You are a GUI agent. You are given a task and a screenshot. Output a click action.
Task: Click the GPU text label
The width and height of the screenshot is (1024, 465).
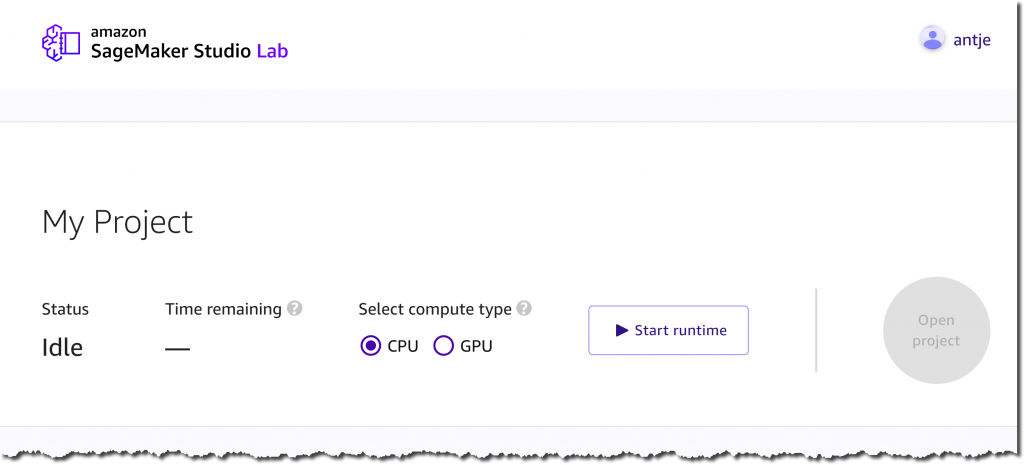pos(476,346)
